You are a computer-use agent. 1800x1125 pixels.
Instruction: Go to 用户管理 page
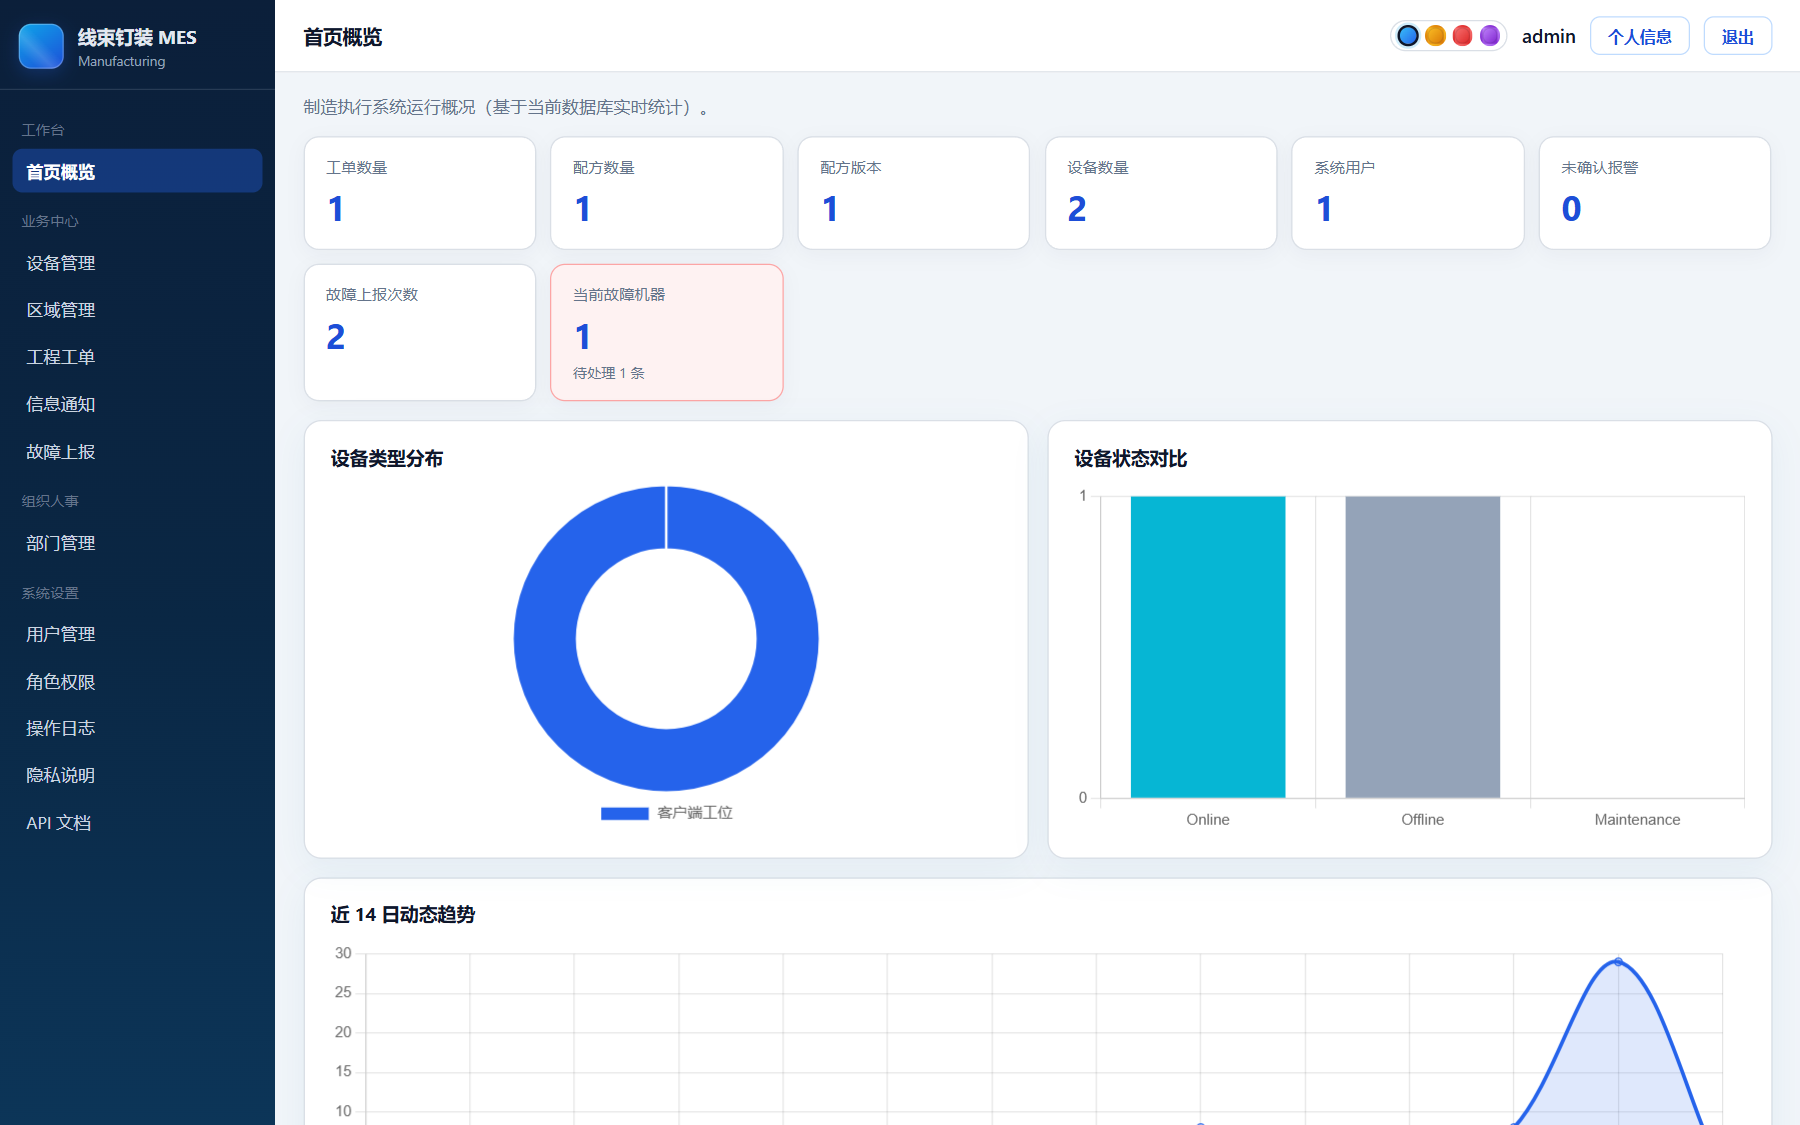coord(138,634)
